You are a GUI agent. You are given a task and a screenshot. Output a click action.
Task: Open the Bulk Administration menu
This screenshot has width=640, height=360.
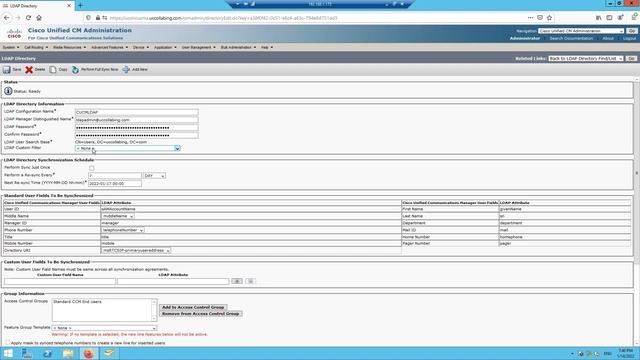click(x=238, y=48)
